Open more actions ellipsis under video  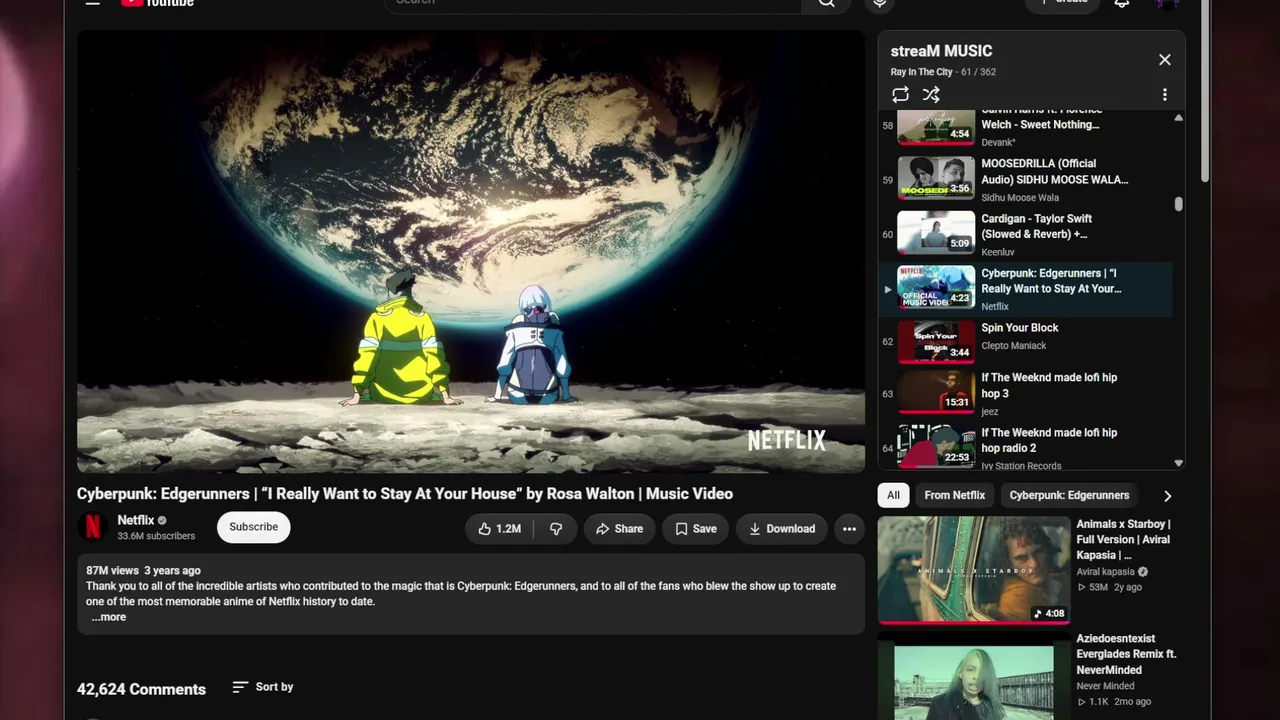pyautogui.click(x=849, y=529)
